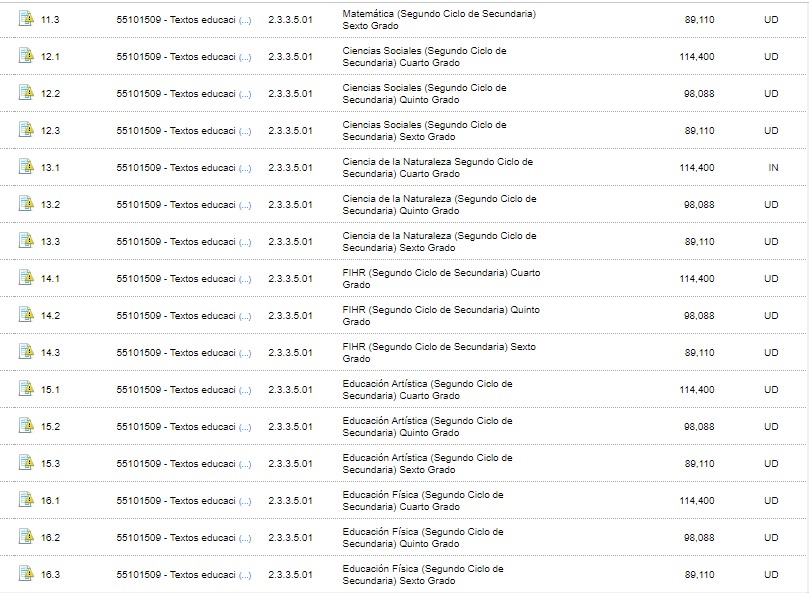Select the warning icon beside item 12.3
809x593 pixels.
tap(26, 130)
